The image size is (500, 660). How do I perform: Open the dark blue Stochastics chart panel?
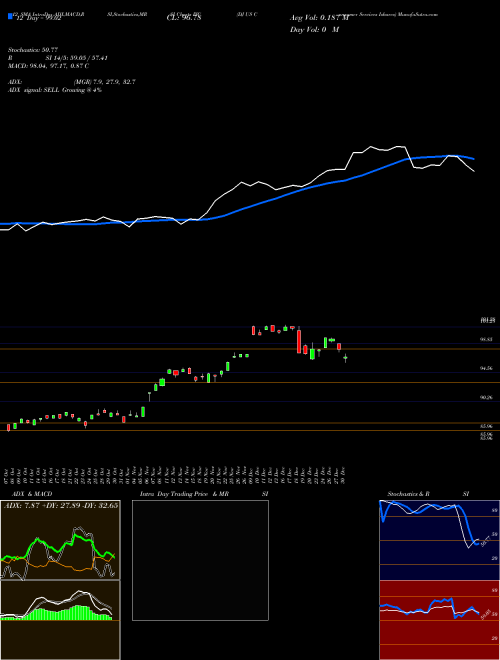point(439,540)
